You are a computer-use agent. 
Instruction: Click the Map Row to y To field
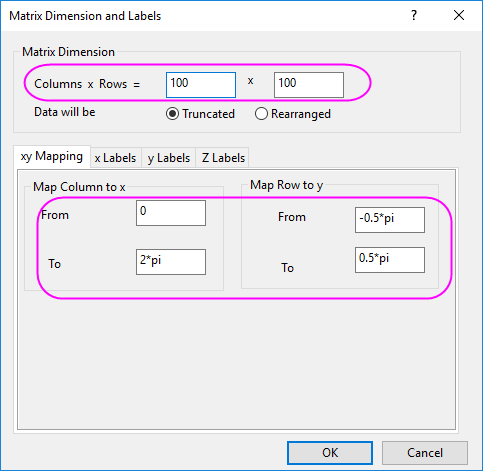click(x=390, y=260)
